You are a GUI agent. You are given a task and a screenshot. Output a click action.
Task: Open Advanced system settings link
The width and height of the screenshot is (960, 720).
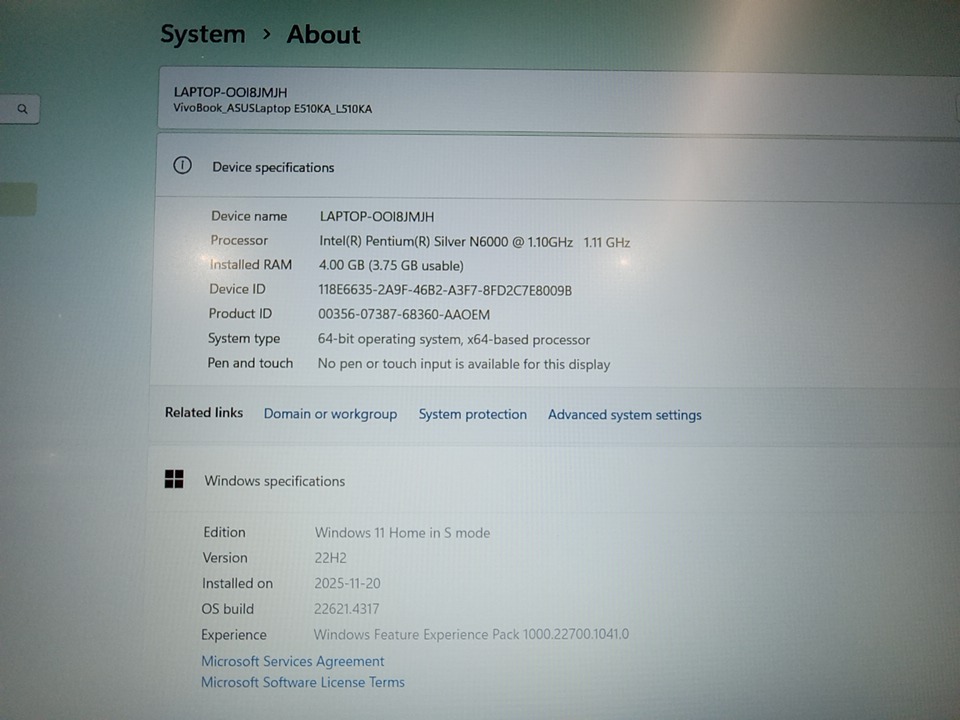click(x=624, y=415)
